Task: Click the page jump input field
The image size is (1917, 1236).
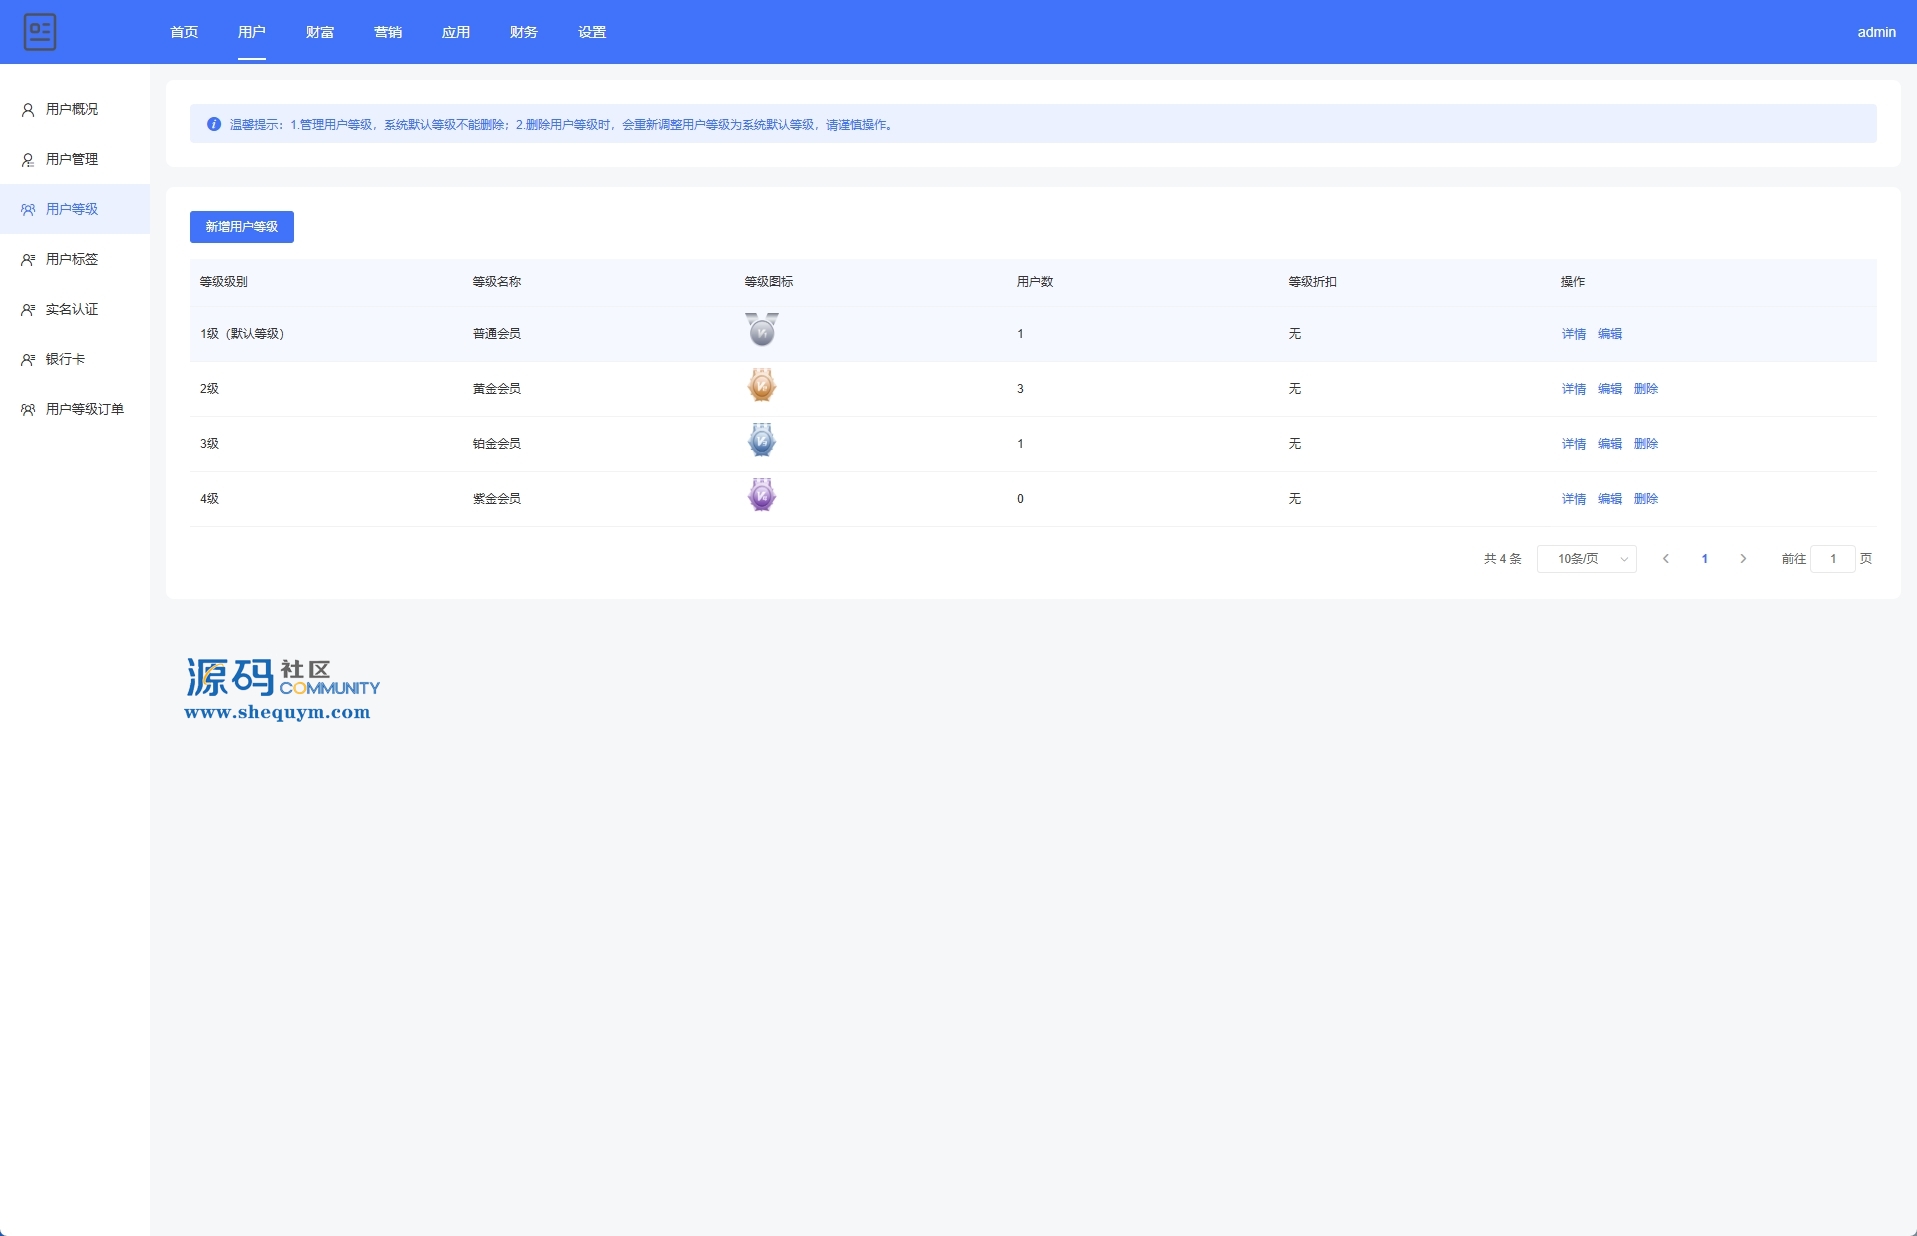Action: coord(1833,559)
